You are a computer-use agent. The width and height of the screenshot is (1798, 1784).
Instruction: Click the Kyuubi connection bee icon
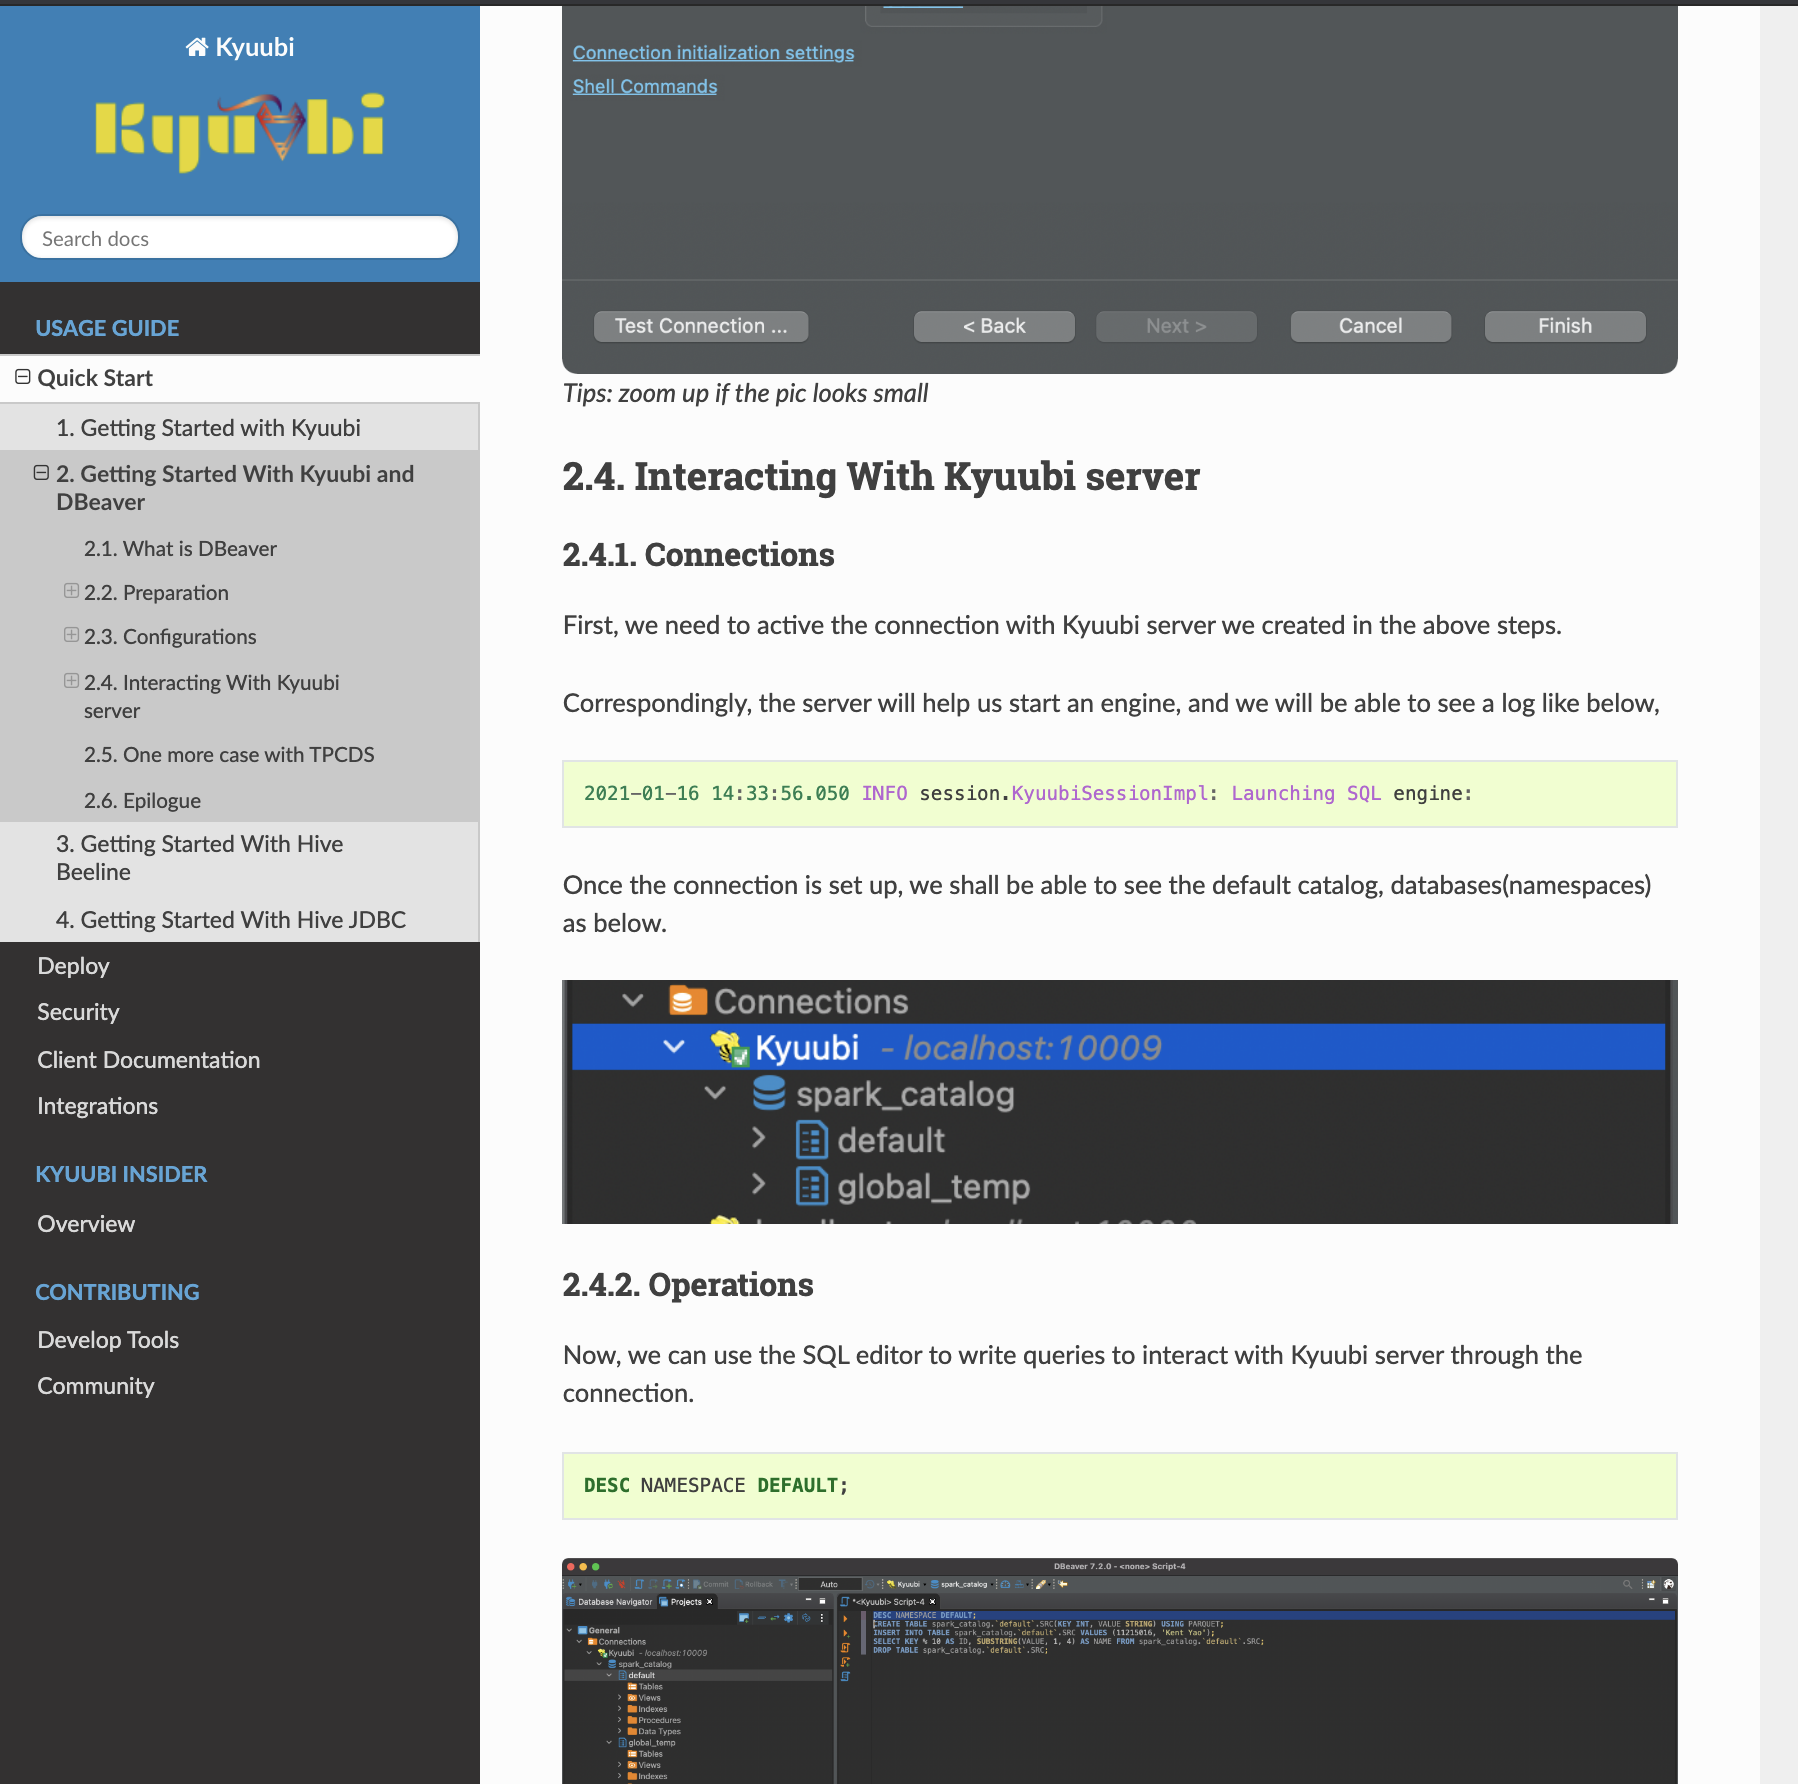(730, 1048)
